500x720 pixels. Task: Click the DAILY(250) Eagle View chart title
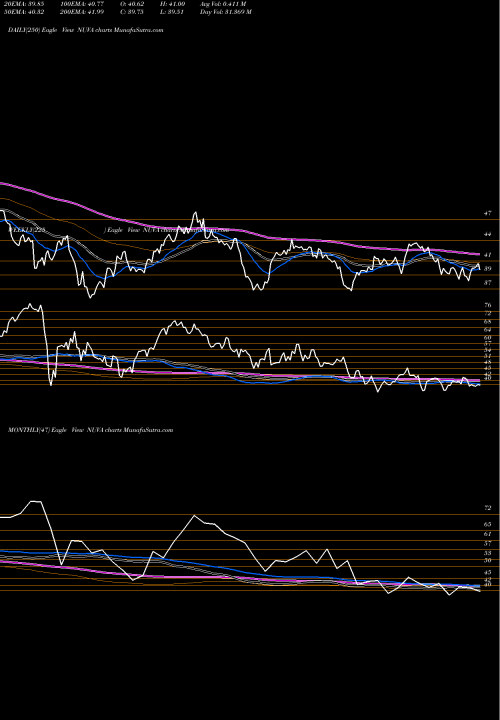click(86, 30)
